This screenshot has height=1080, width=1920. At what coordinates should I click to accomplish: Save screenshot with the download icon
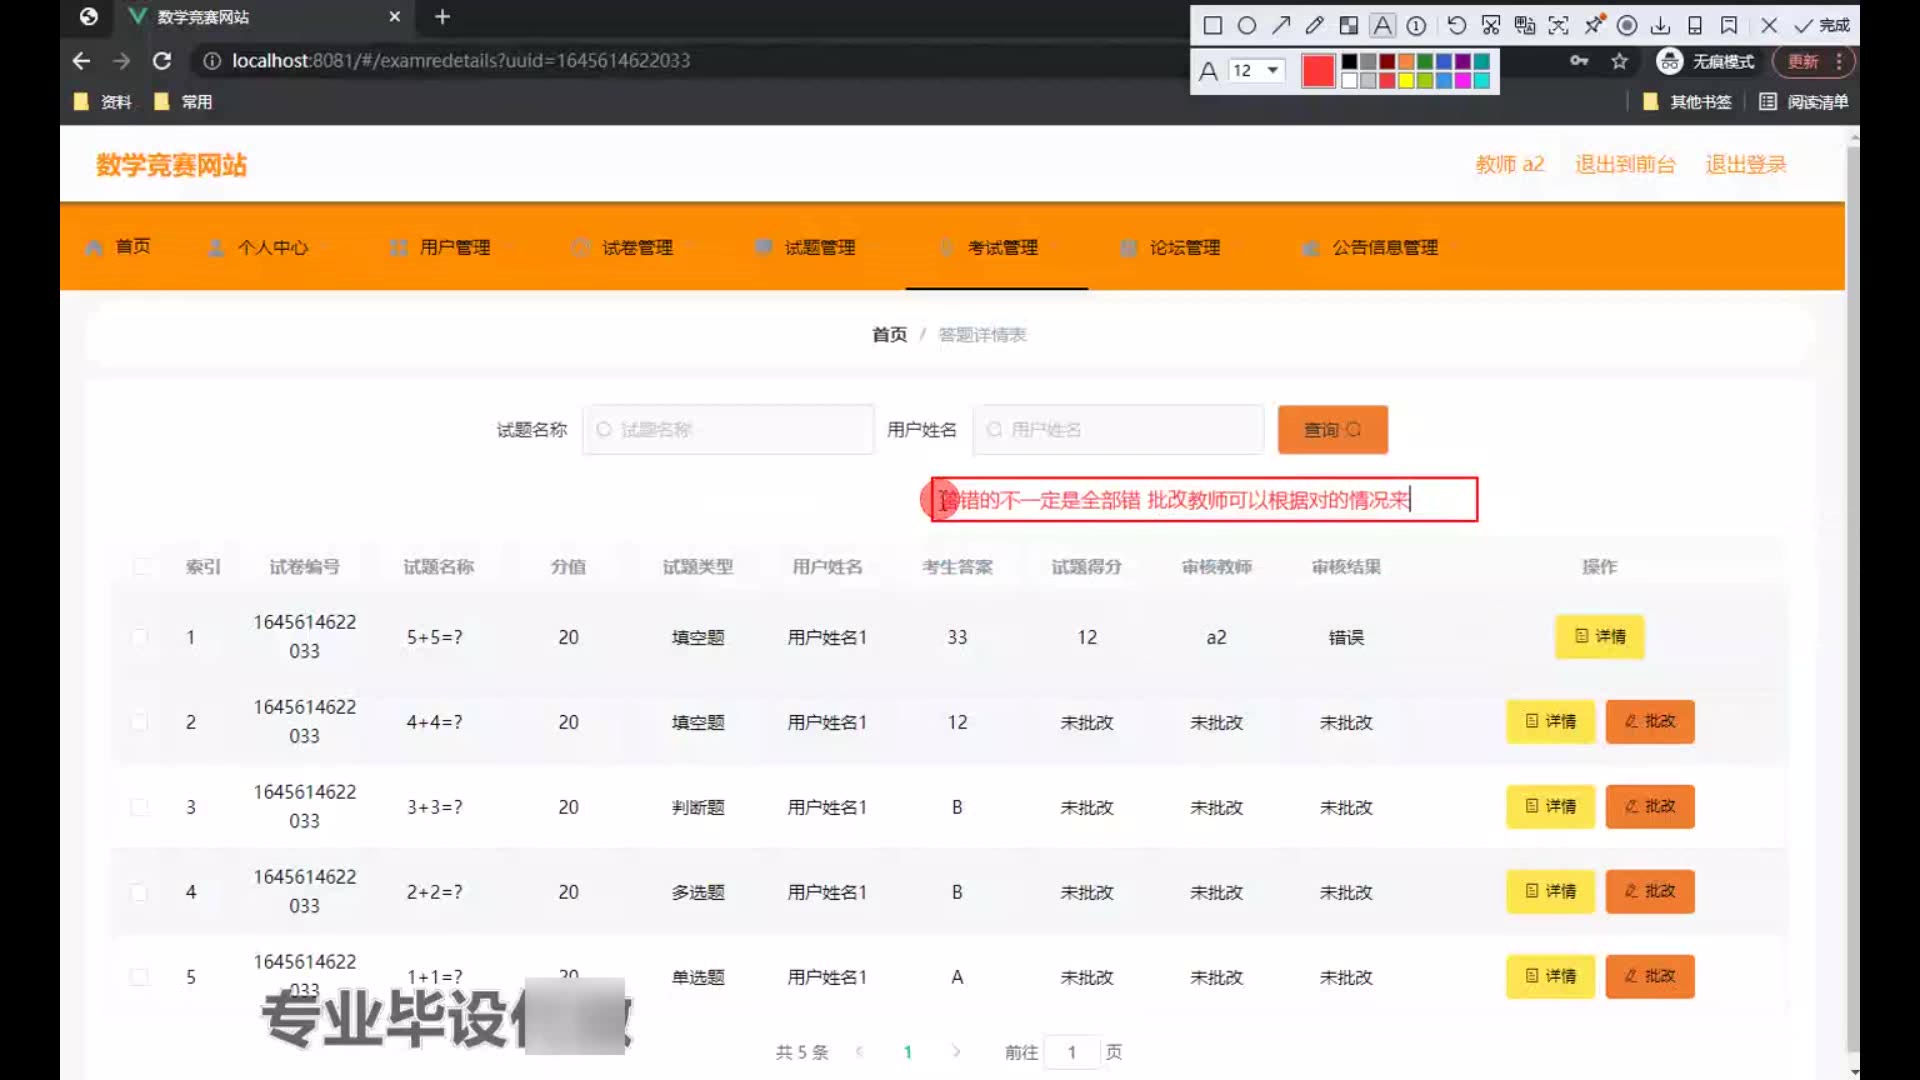click(x=1661, y=26)
